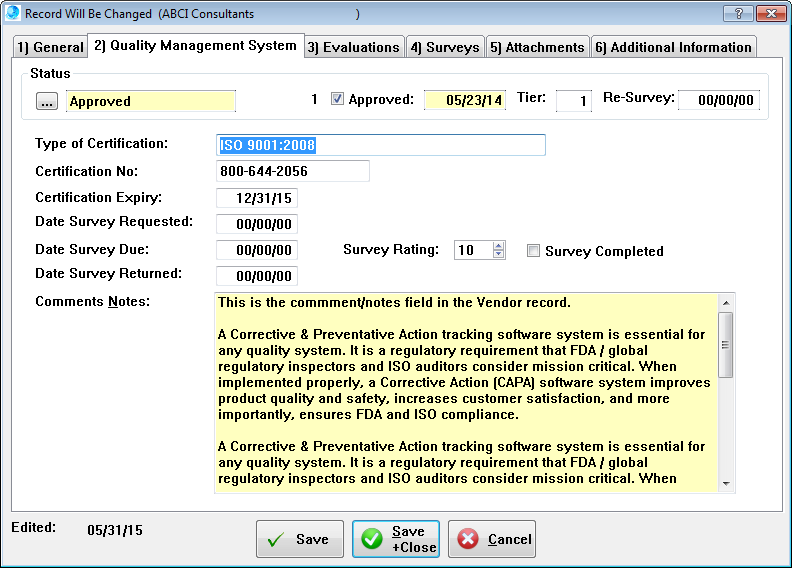Click the help question mark button
The height and width of the screenshot is (568, 792).
pos(738,13)
